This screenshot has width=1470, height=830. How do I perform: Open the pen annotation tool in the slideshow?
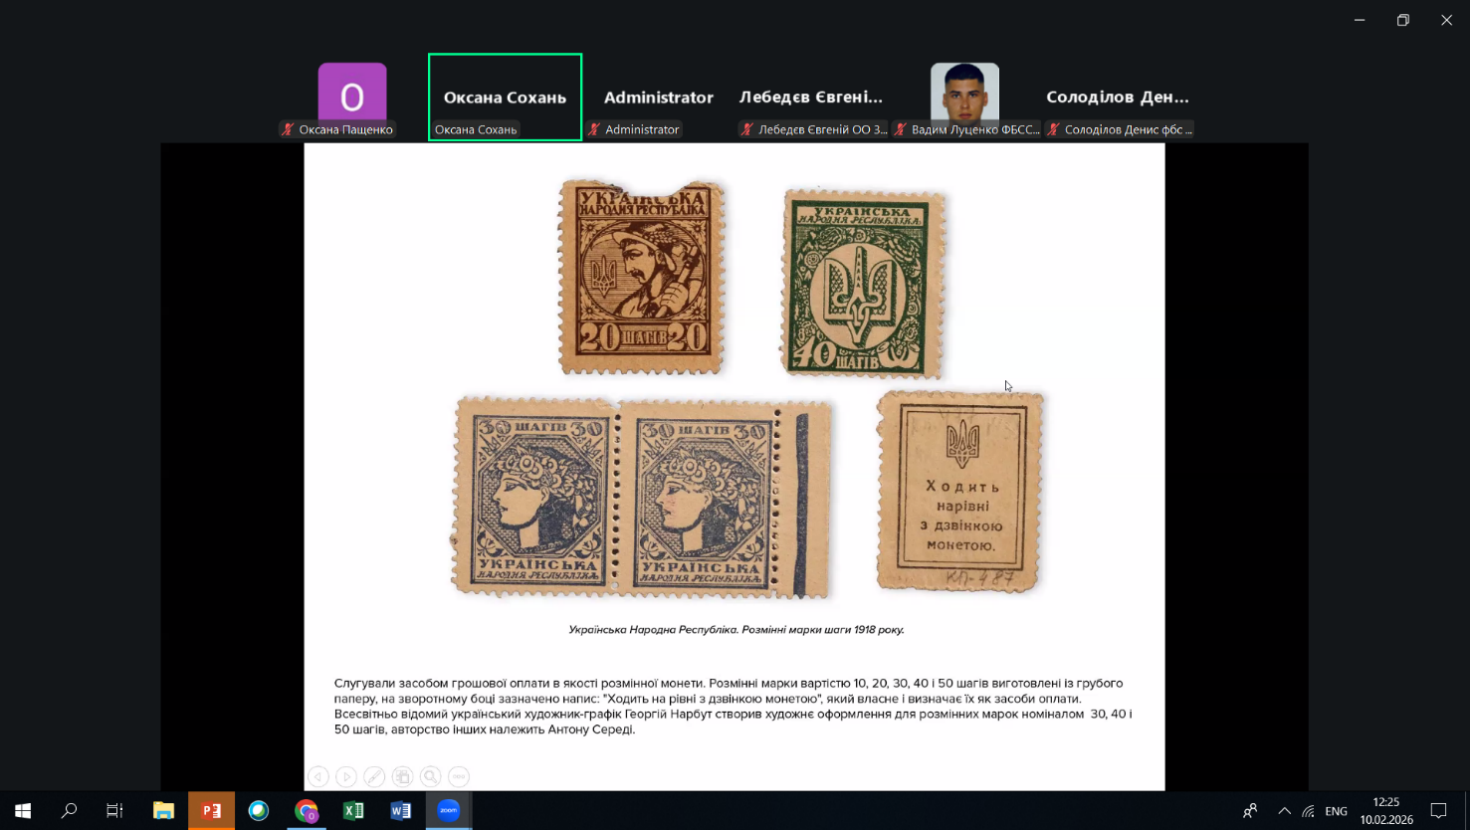tap(374, 776)
